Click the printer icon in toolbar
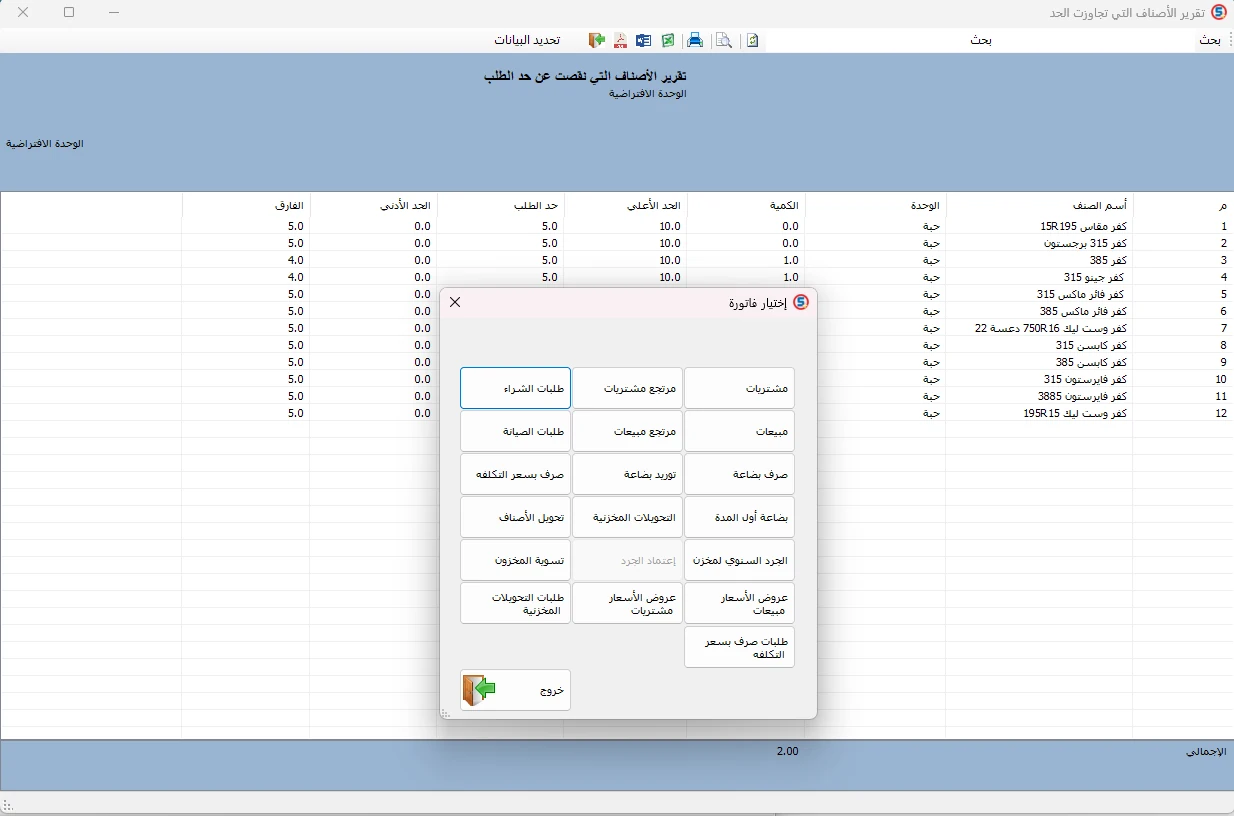The width and height of the screenshot is (1234, 816). (695, 40)
